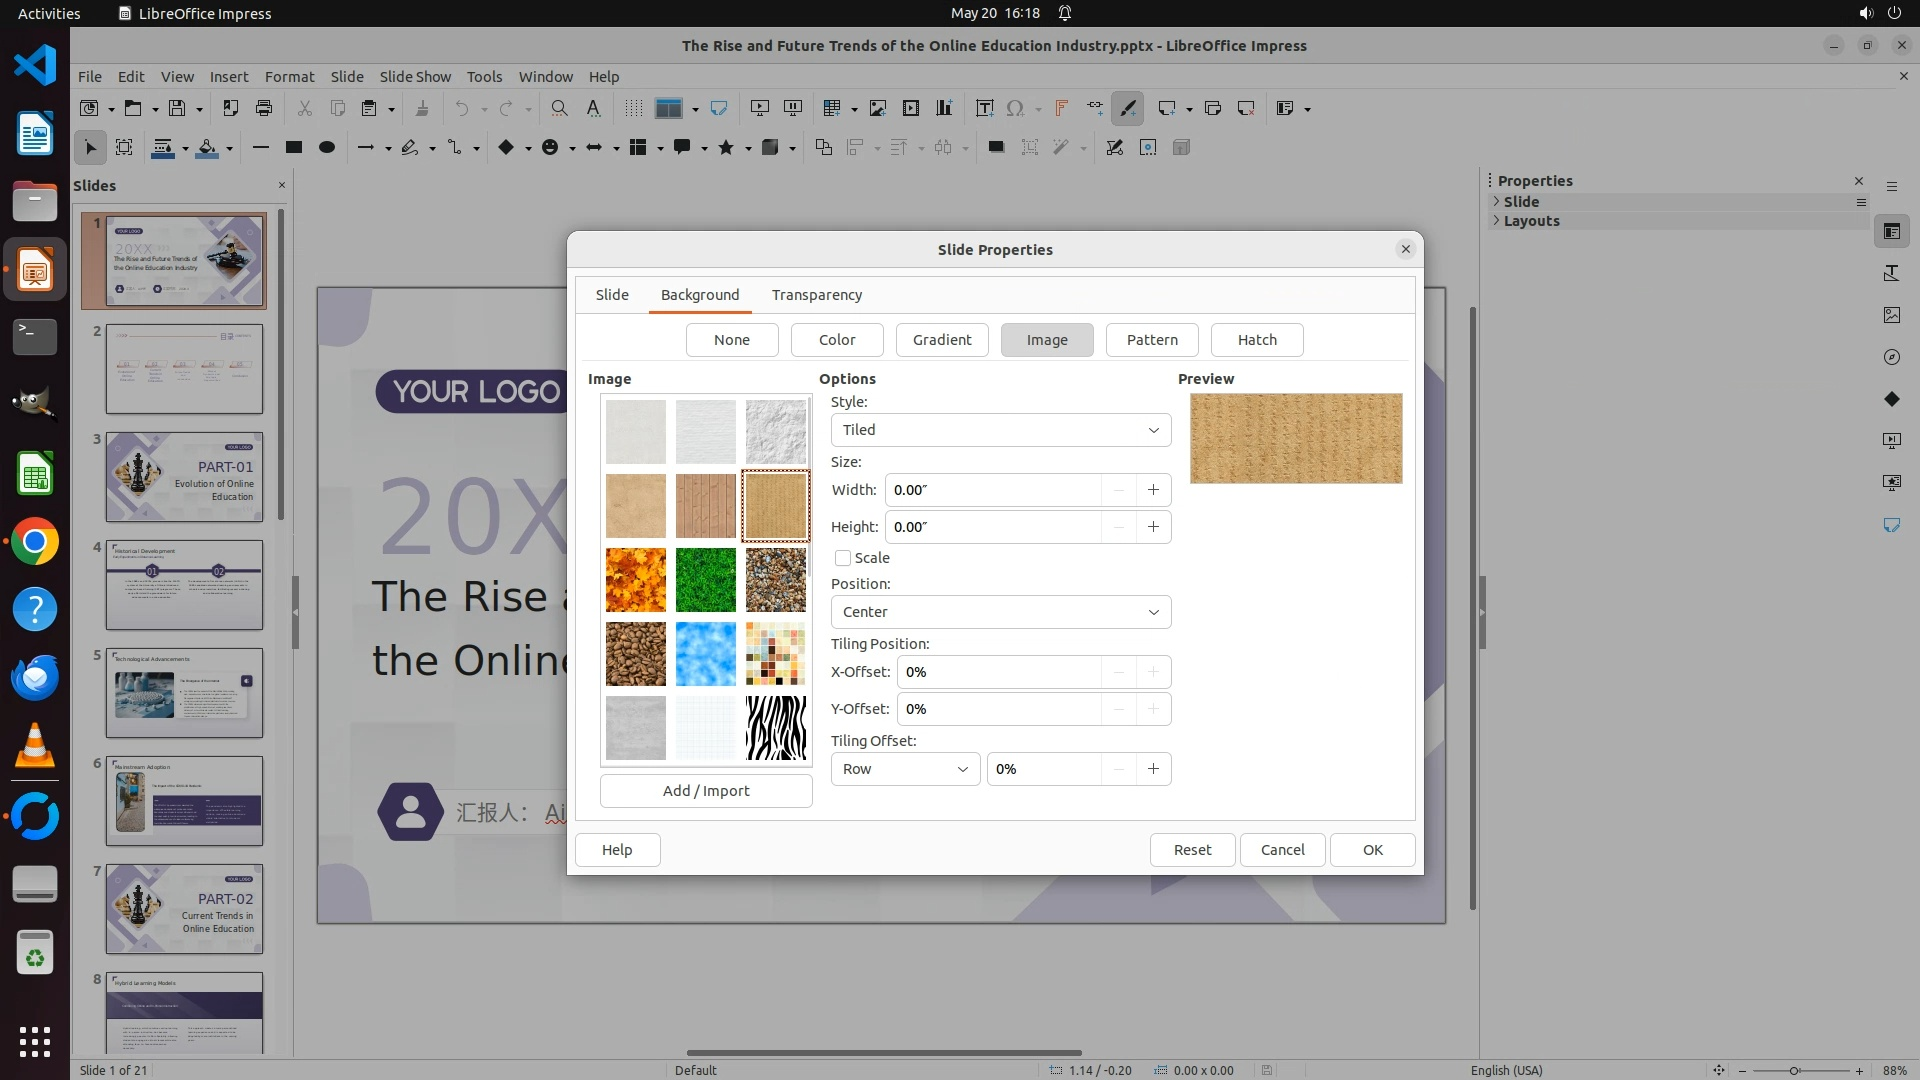The height and width of the screenshot is (1080, 1920).
Task: Open the Slide Show menu
Action: pos(415,76)
